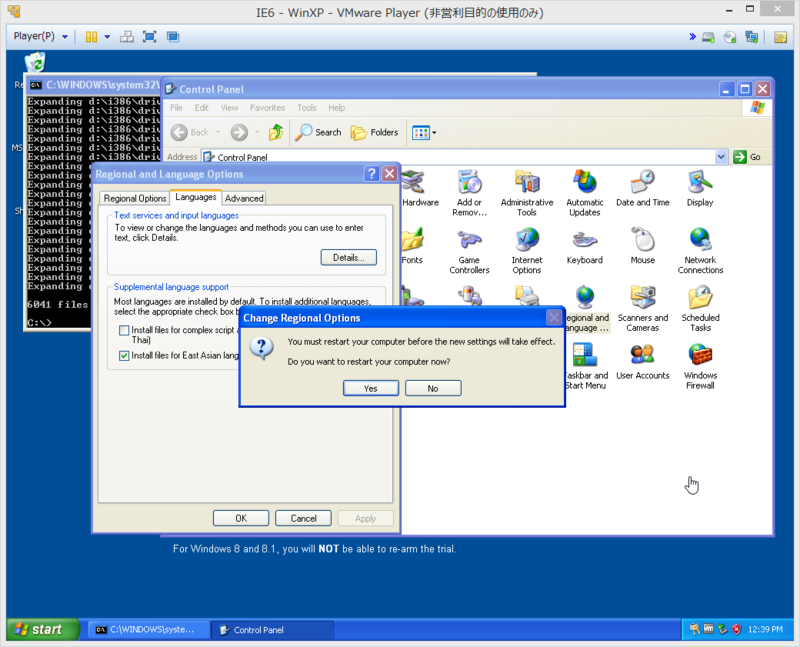Image resolution: width=800 pixels, height=647 pixels.
Task: Switch to Regional Options tab
Action: [135, 198]
